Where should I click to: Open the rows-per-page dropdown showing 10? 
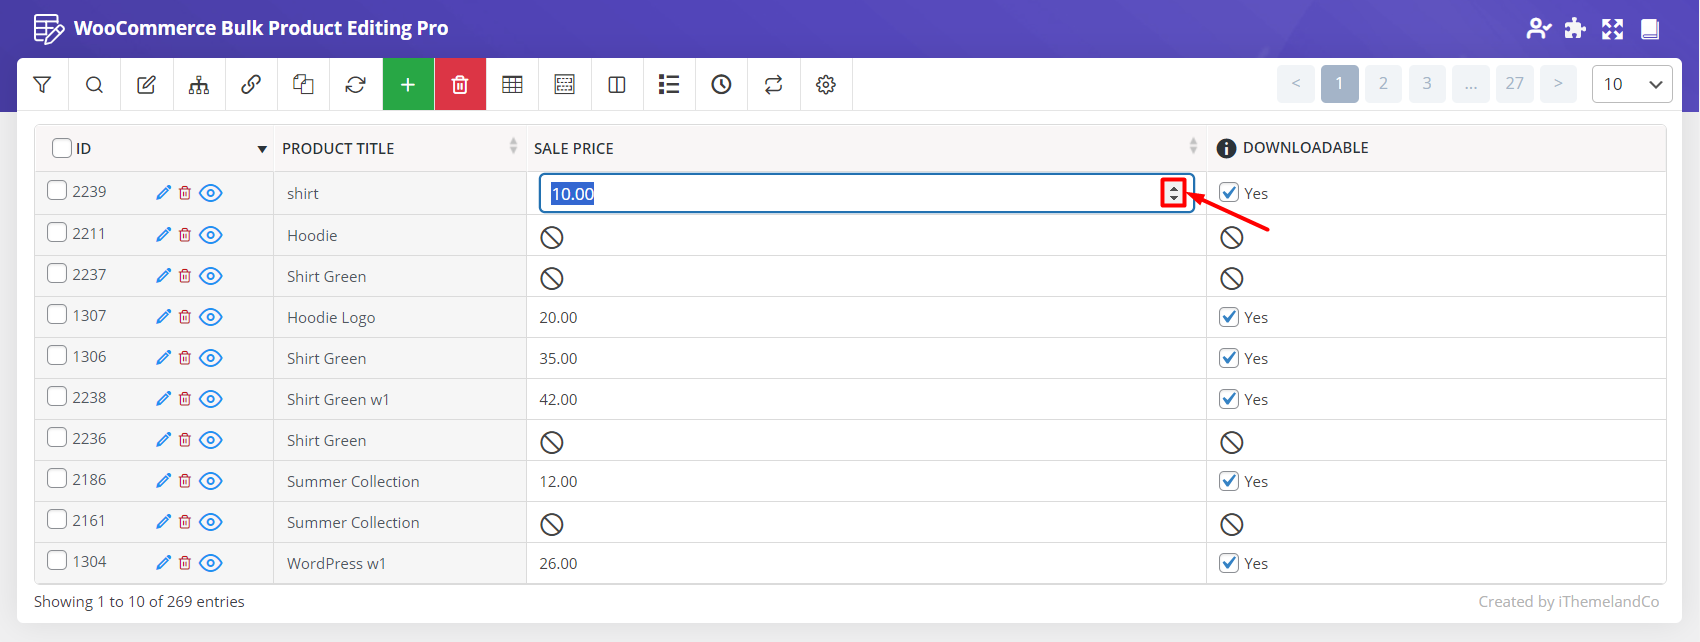pyautogui.click(x=1631, y=84)
